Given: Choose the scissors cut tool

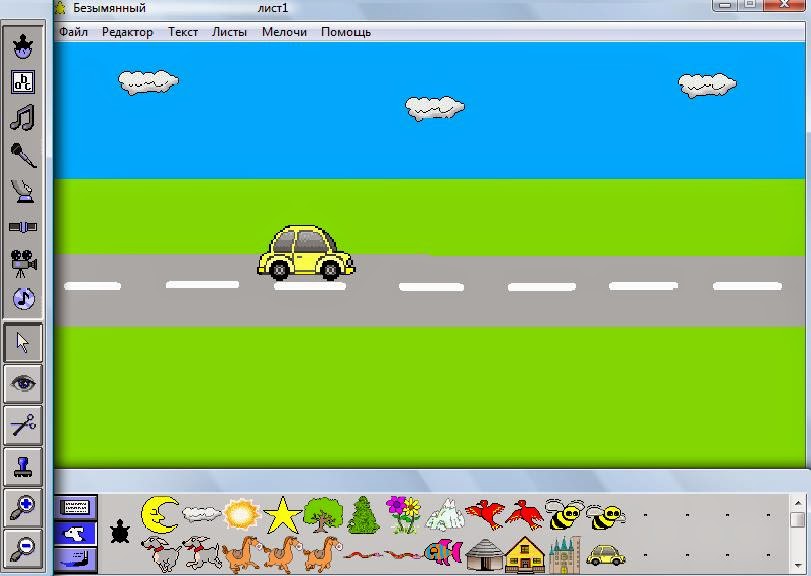Looking at the screenshot, I should (x=23, y=426).
